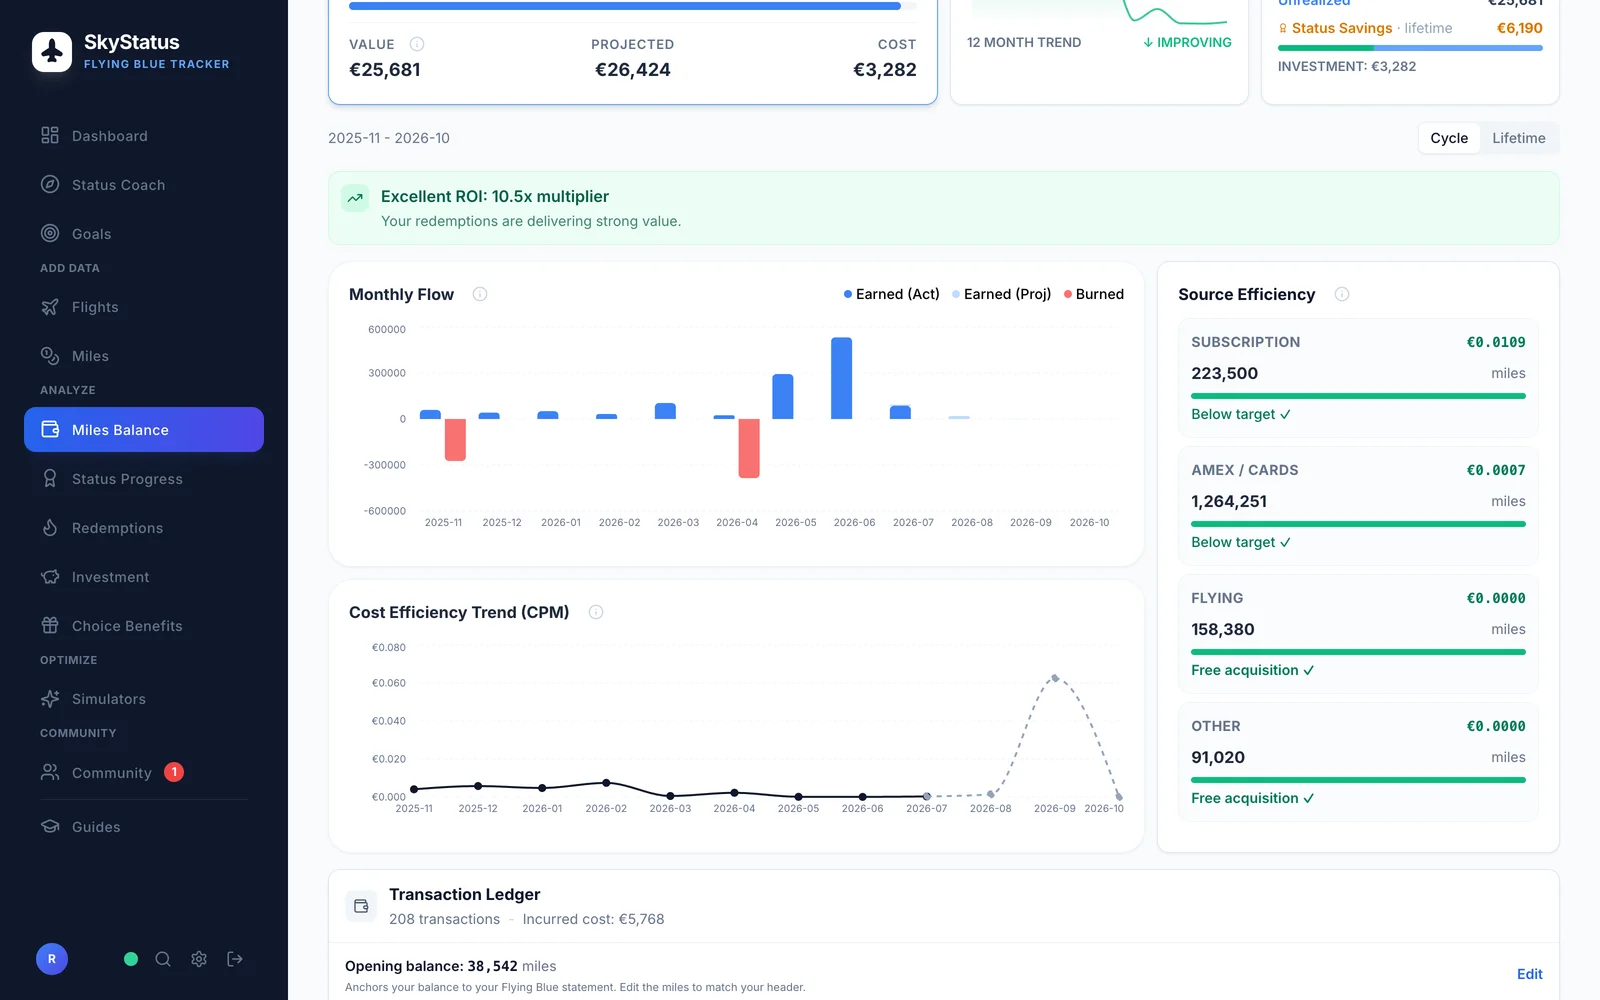The width and height of the screenshot is (1600, 1000).
Task: Click the COST €3,282 value
Action: 885,70
